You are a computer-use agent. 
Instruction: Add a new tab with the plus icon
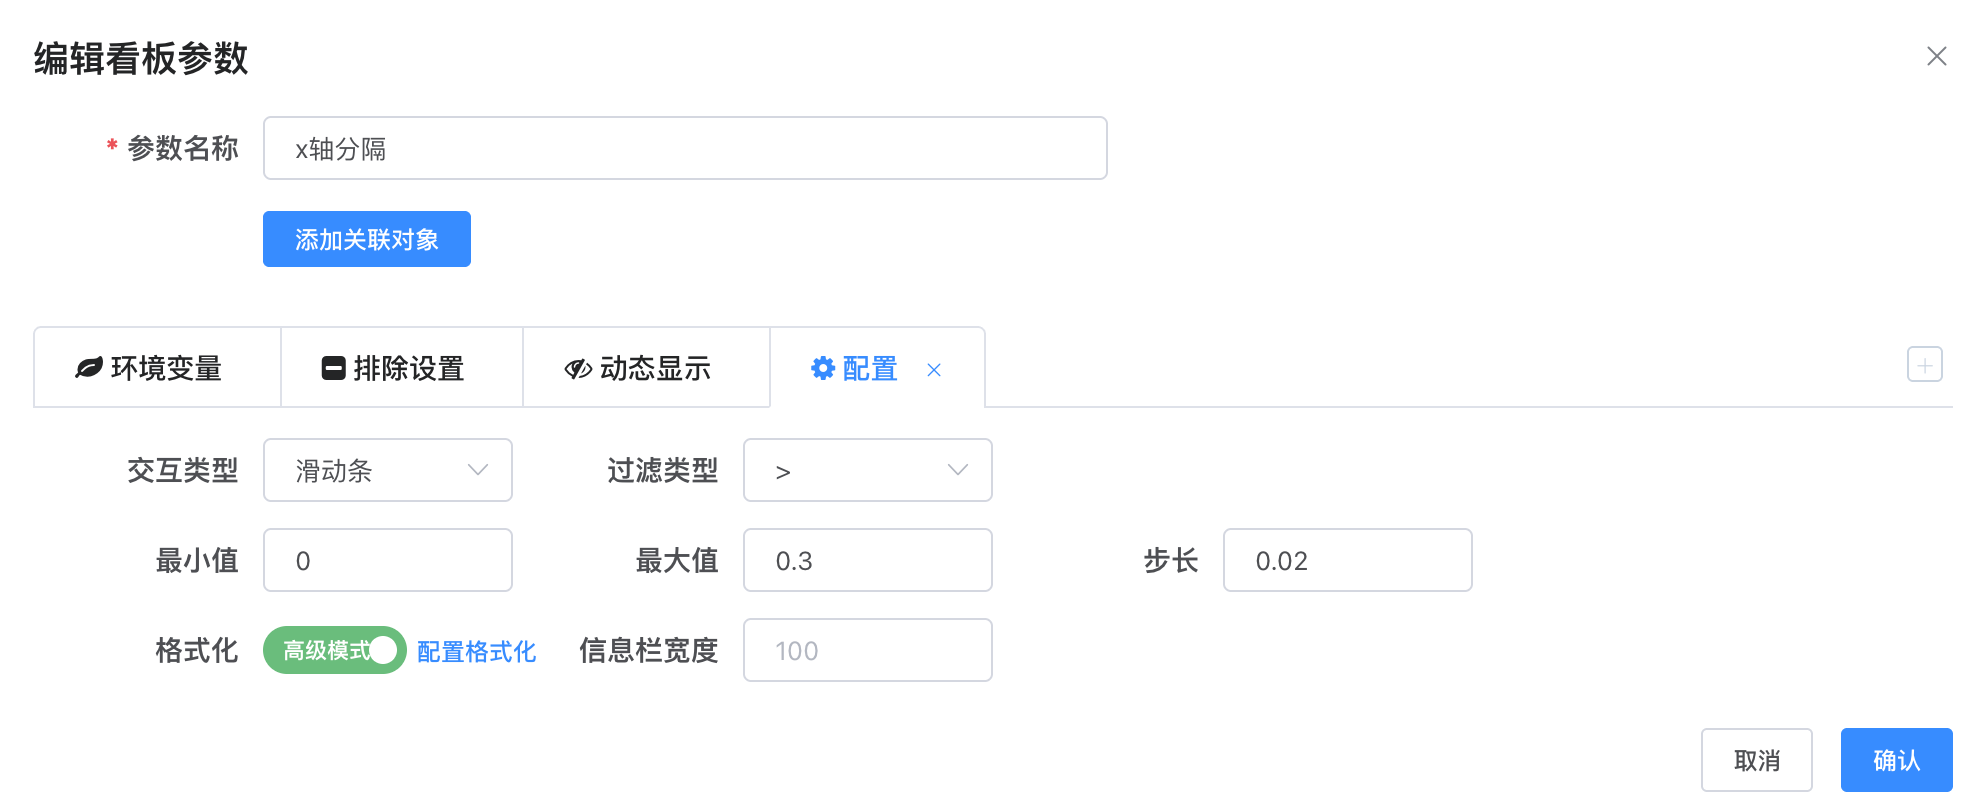[1925, 364]
